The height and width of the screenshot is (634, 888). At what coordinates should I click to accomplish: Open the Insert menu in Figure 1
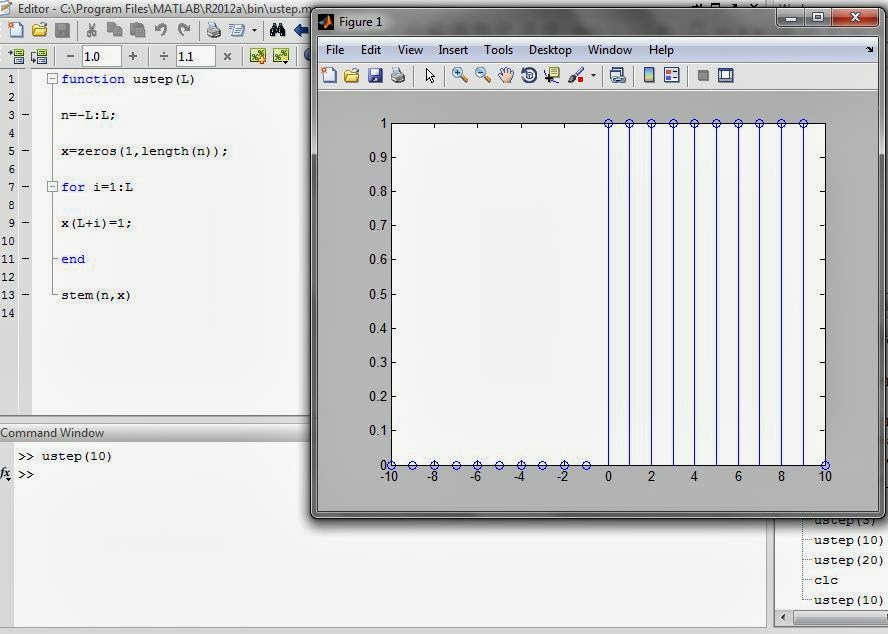click(453, 49)
